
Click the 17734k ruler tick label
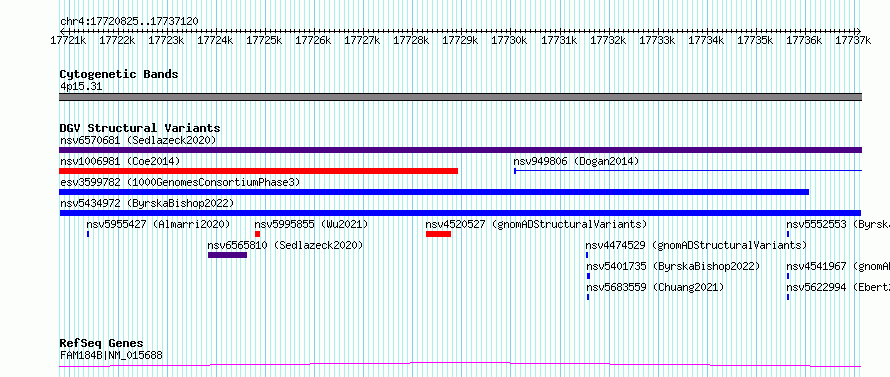click(x=706, y=40)
